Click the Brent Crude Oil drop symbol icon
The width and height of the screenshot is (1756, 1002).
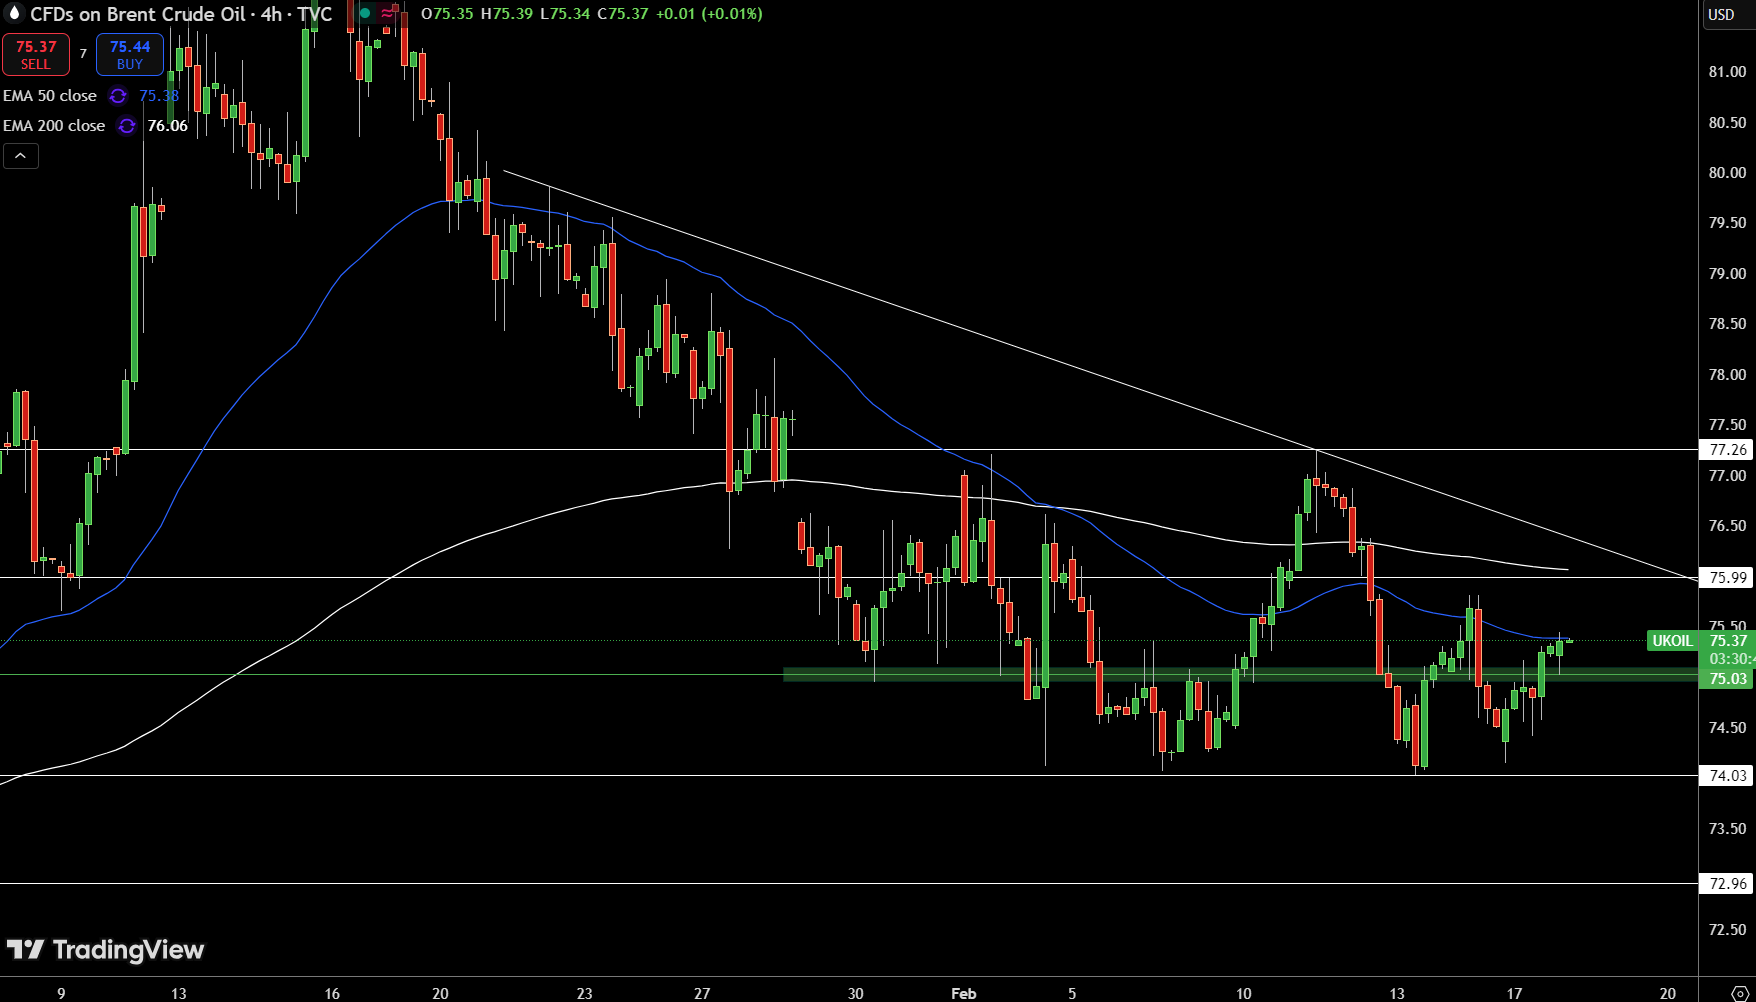coord(14,13)
